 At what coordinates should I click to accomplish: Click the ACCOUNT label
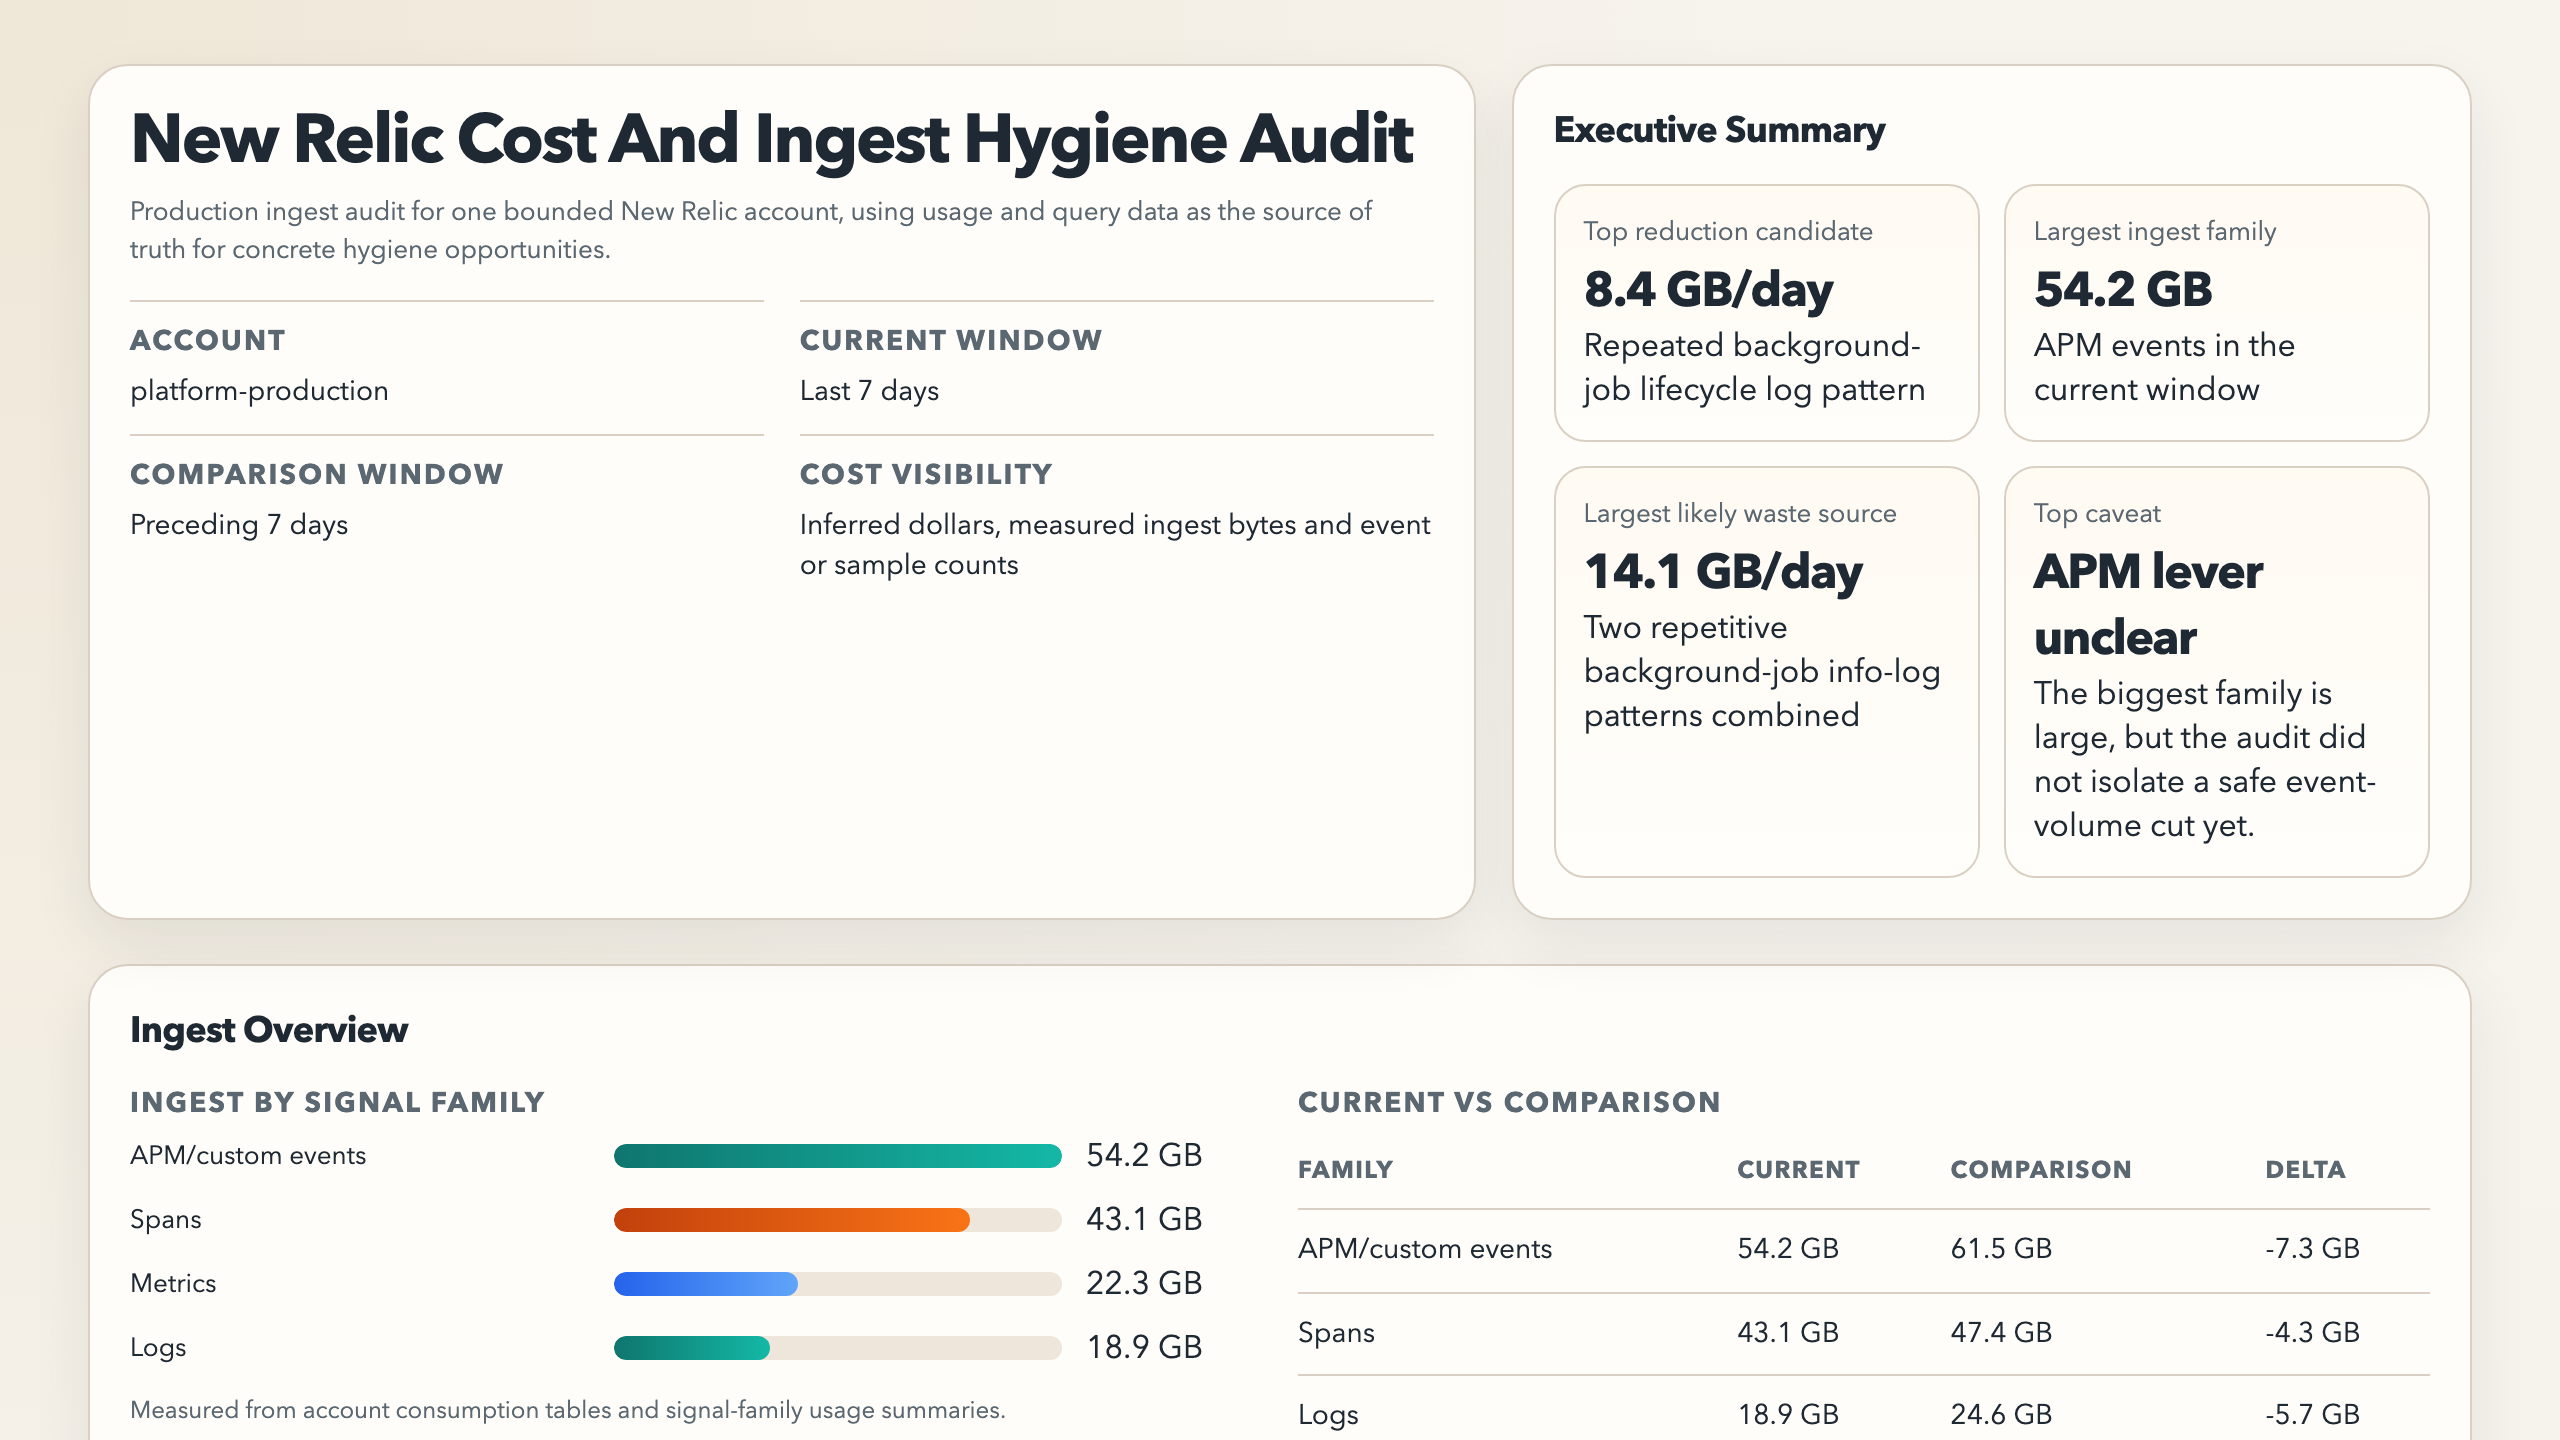tap(208, 340)
